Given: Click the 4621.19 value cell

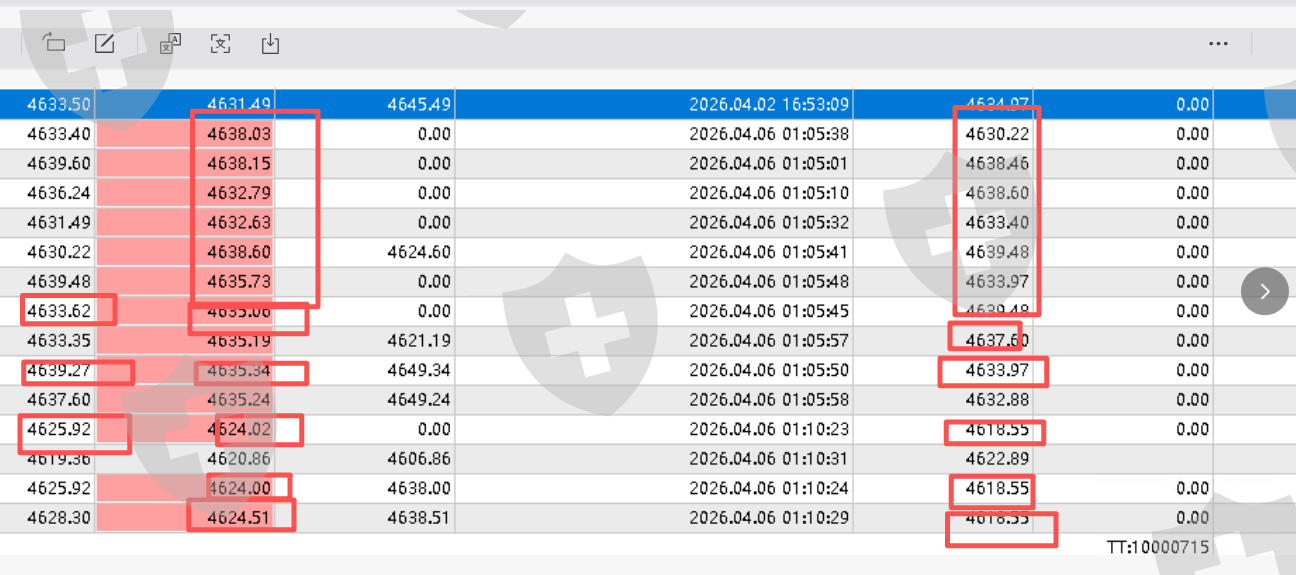Looking at the screenshot, I should tap(418, 341).
